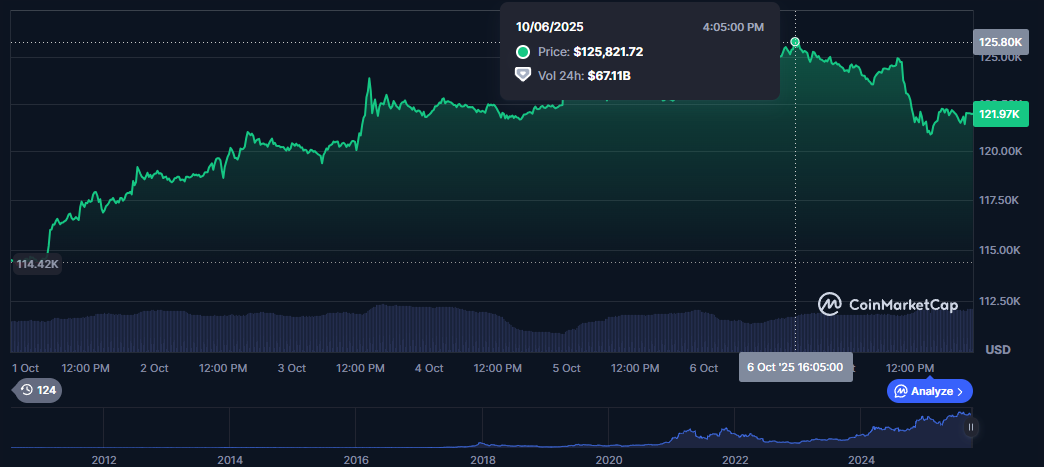Click the 3 Oct label on time axis
This screenshot has width=1044, height=467.
291,368
